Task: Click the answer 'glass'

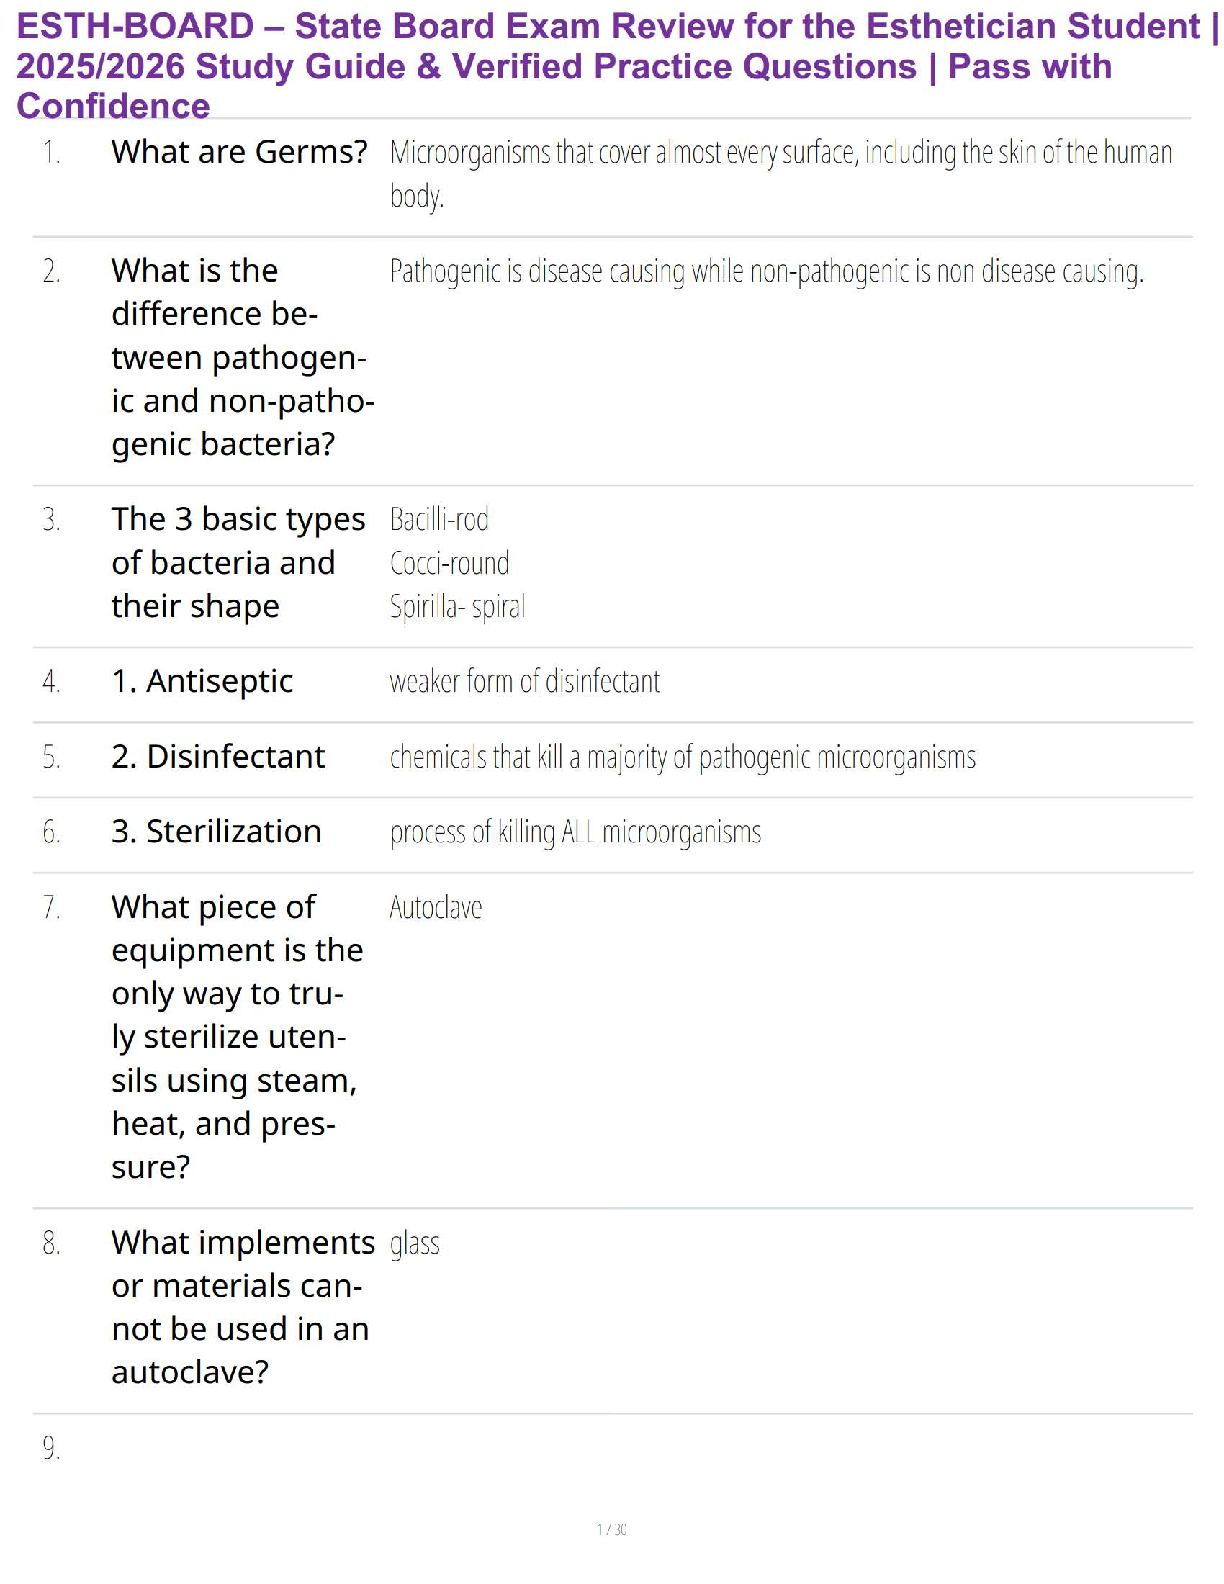Action: (x=414, y=1244)
